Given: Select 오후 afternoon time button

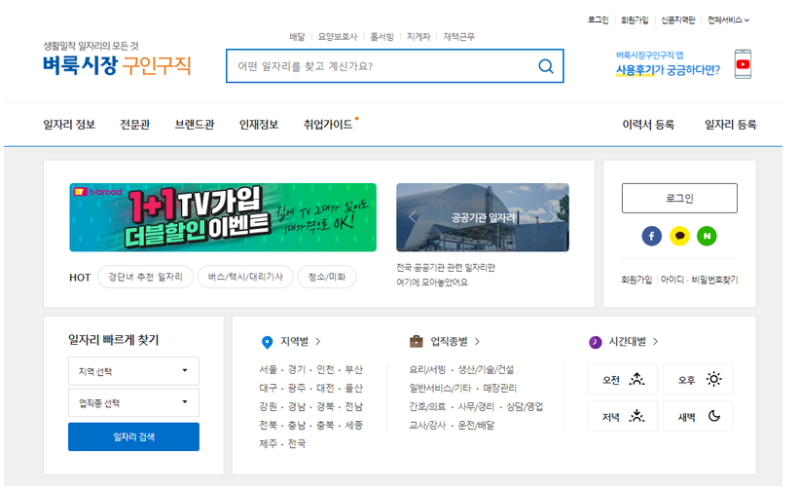Looking at the screenshot, I should (x=698, y=379).
